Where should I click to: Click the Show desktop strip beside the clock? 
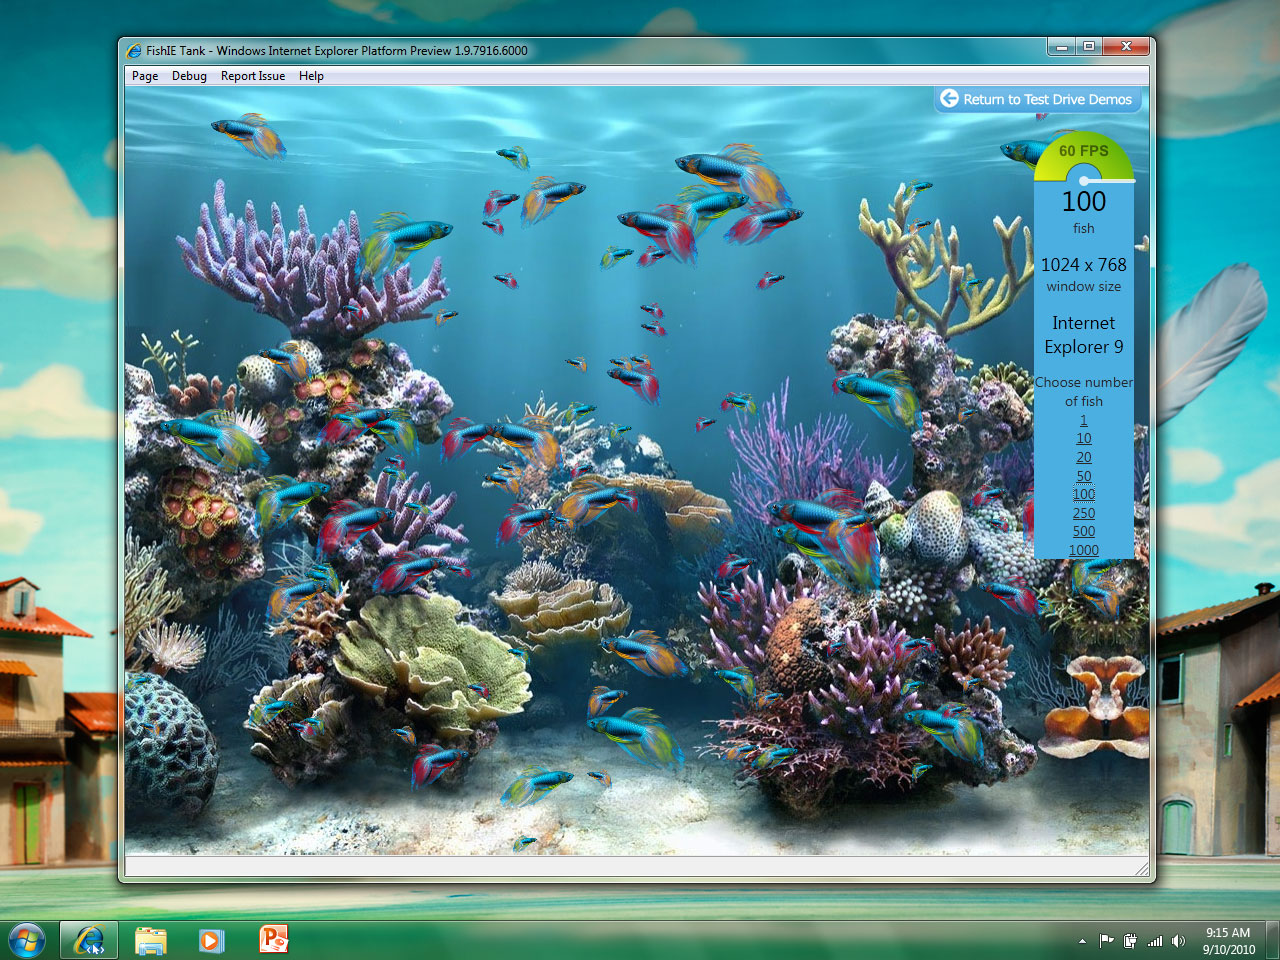pos(1272,941)
